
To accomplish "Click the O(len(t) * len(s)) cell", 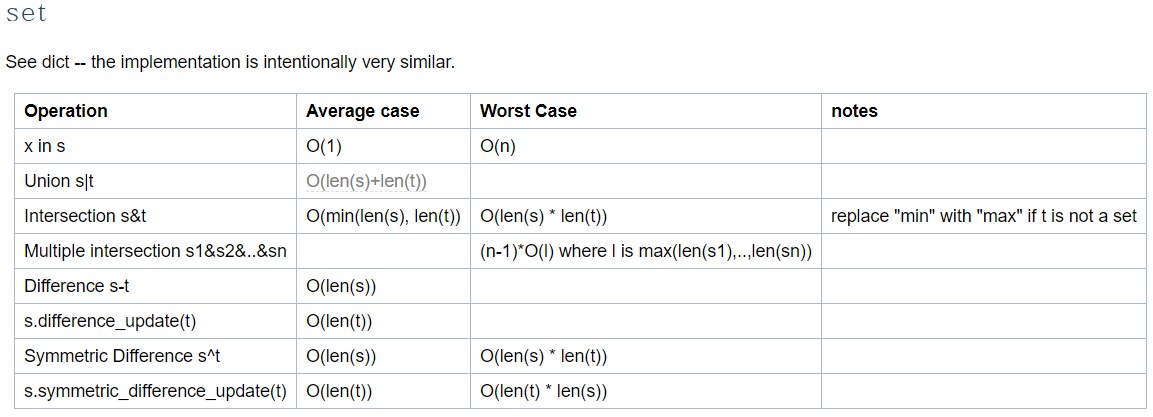I will [544, 391].
